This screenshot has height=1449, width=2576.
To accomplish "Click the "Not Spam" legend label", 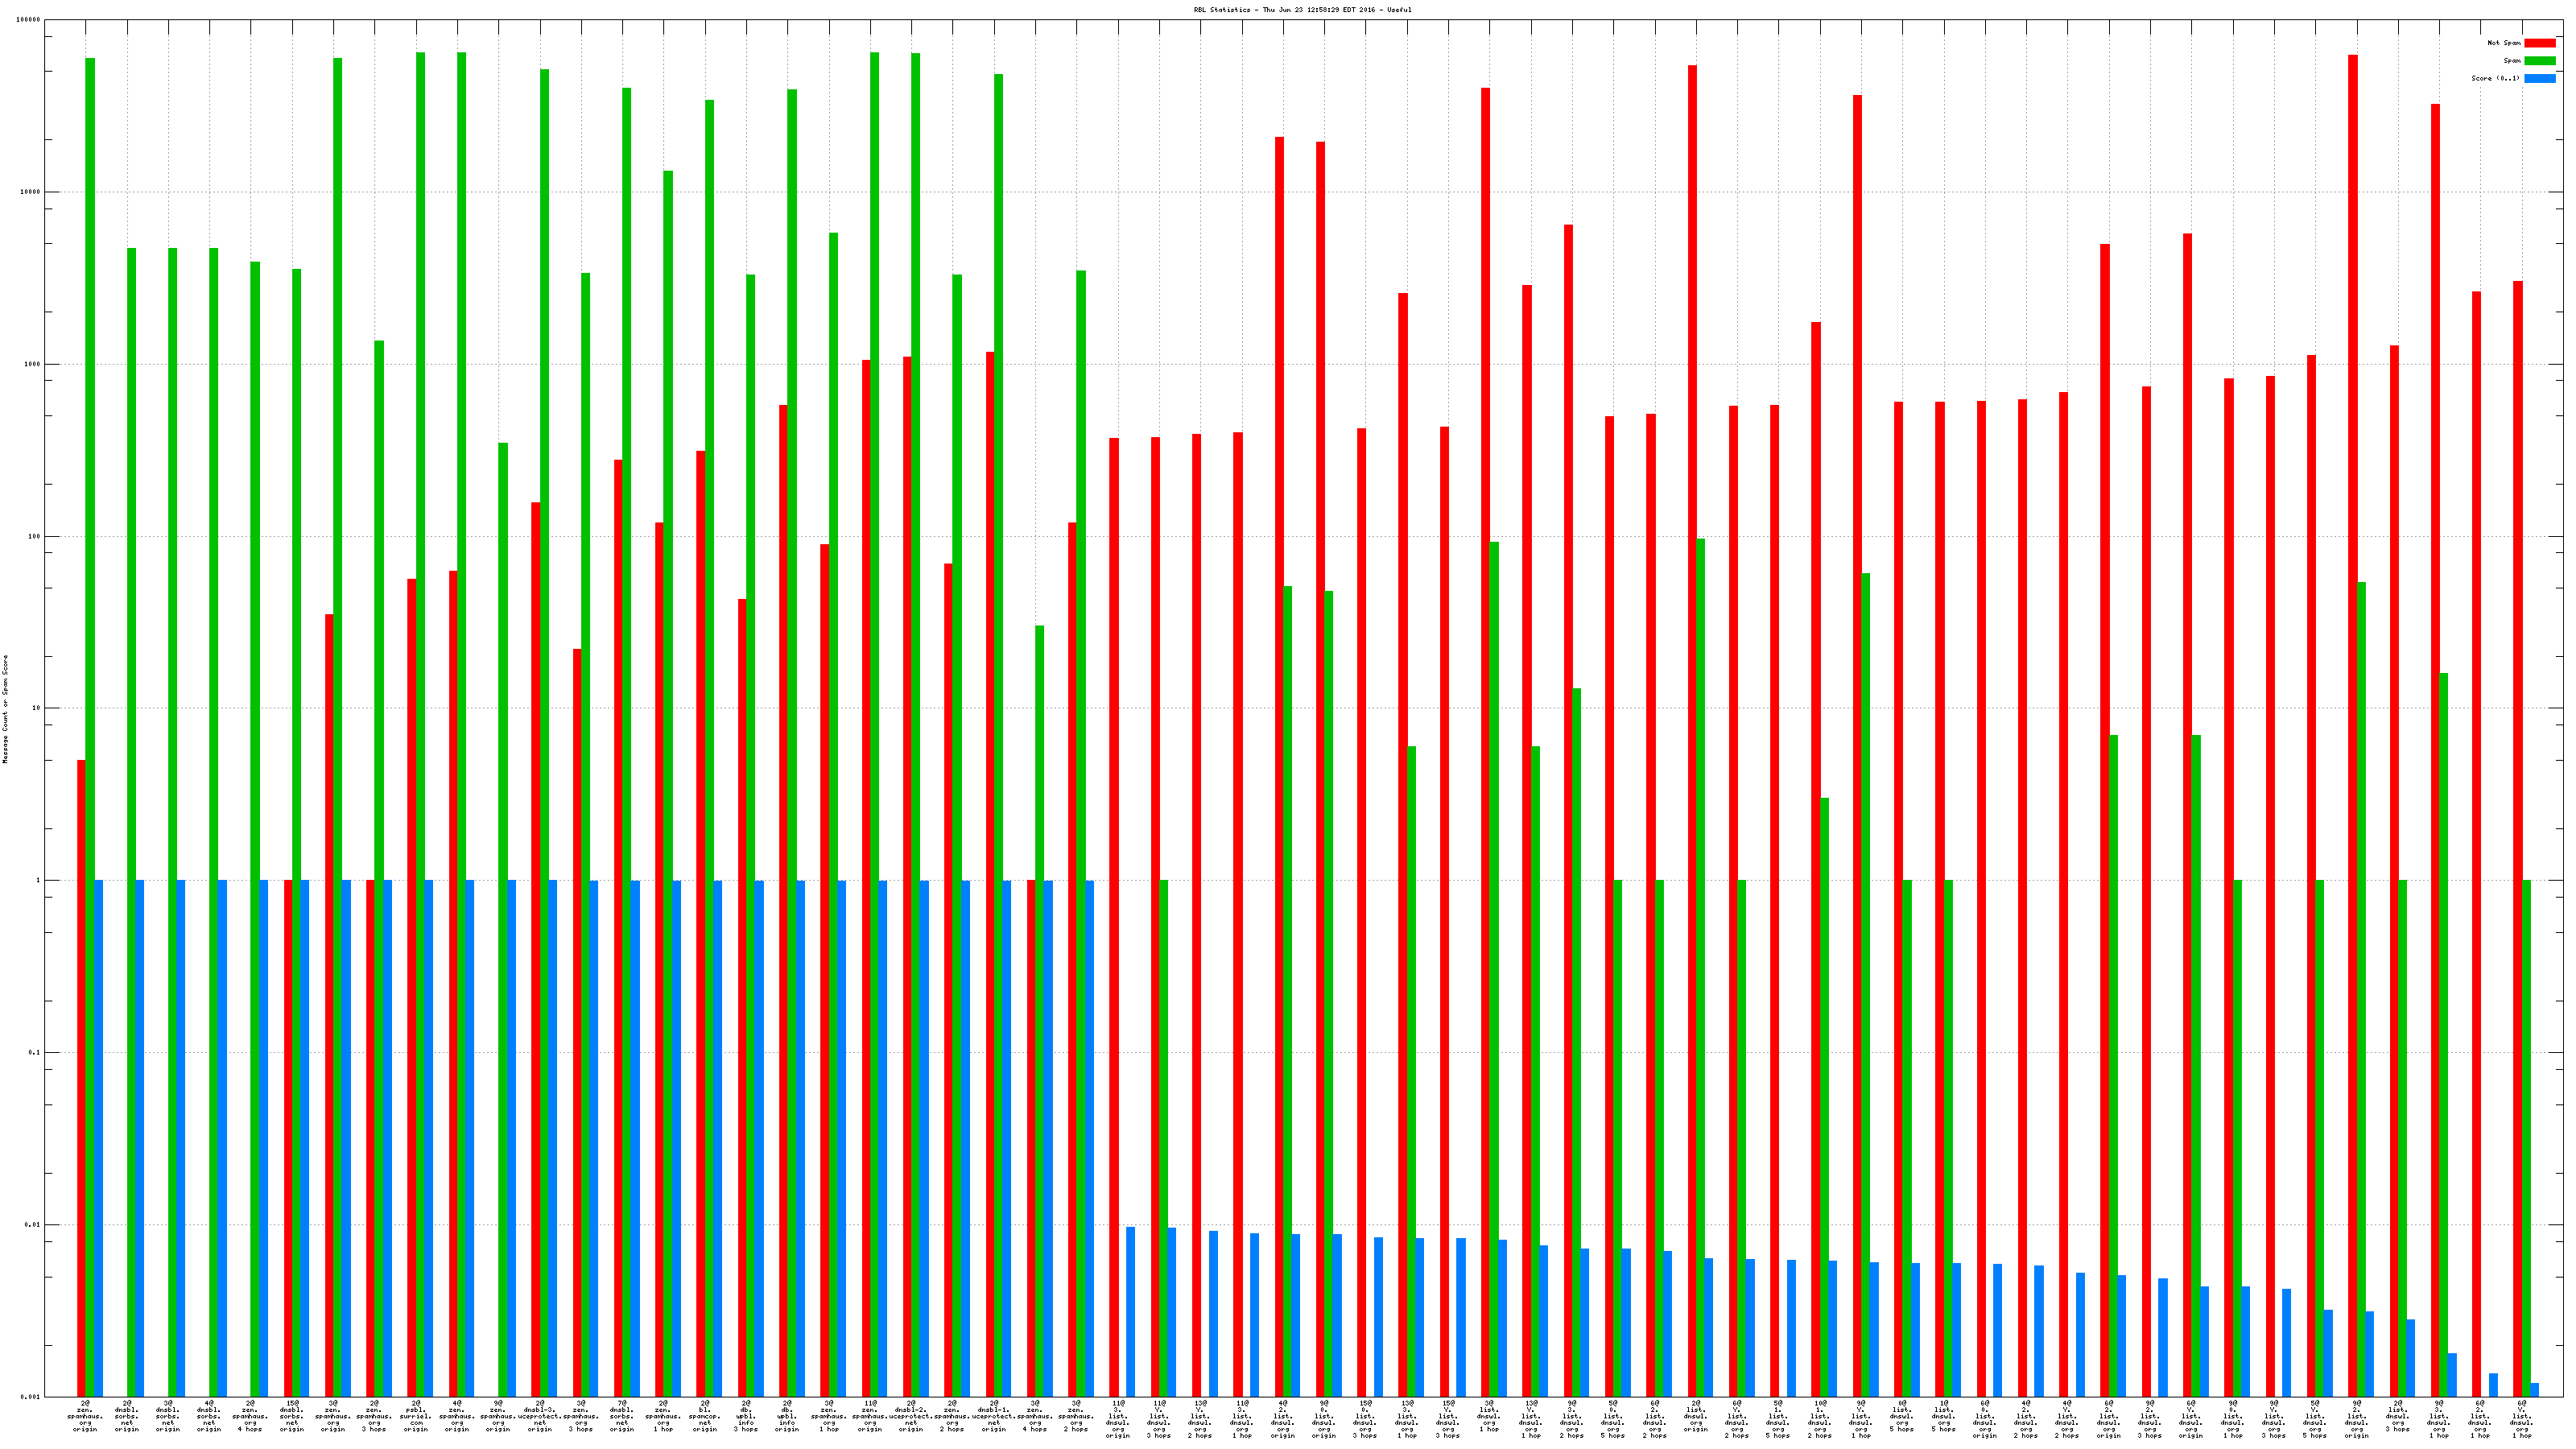I will click(x=2504, y=43).
